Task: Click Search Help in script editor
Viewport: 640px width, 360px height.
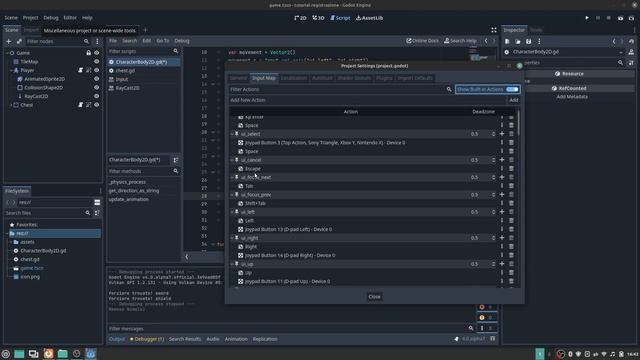Action: click(x=460, y=41)
